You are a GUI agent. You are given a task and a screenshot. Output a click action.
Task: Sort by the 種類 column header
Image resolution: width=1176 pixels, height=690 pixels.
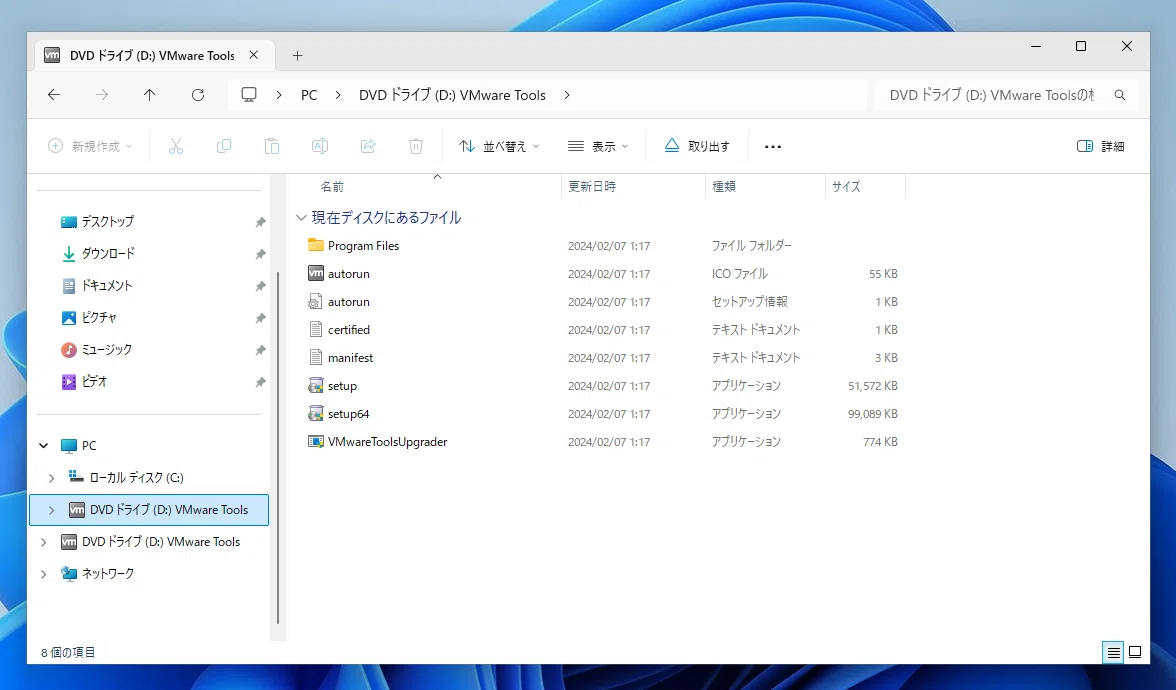[x=724, y=187]
